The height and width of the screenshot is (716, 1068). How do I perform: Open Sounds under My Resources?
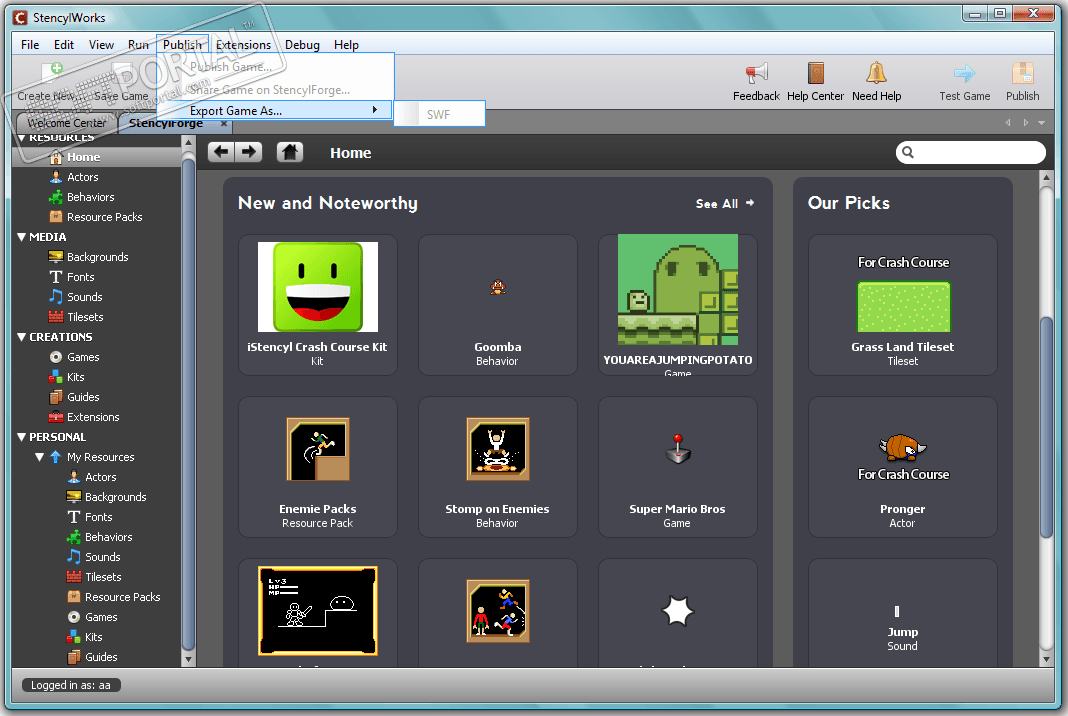[x=102, y=557]
